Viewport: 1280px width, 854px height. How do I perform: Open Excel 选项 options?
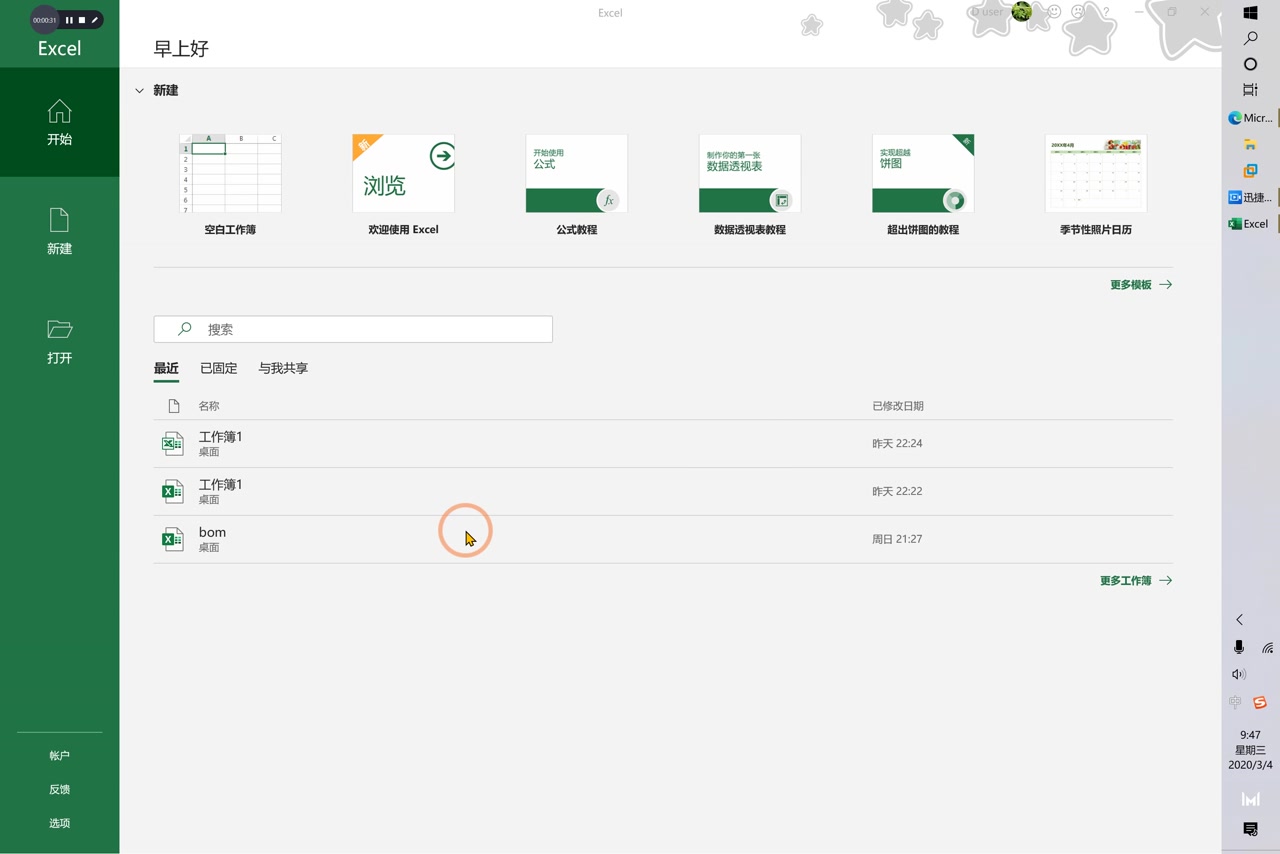pyautogui.click(x=59, y=824)
